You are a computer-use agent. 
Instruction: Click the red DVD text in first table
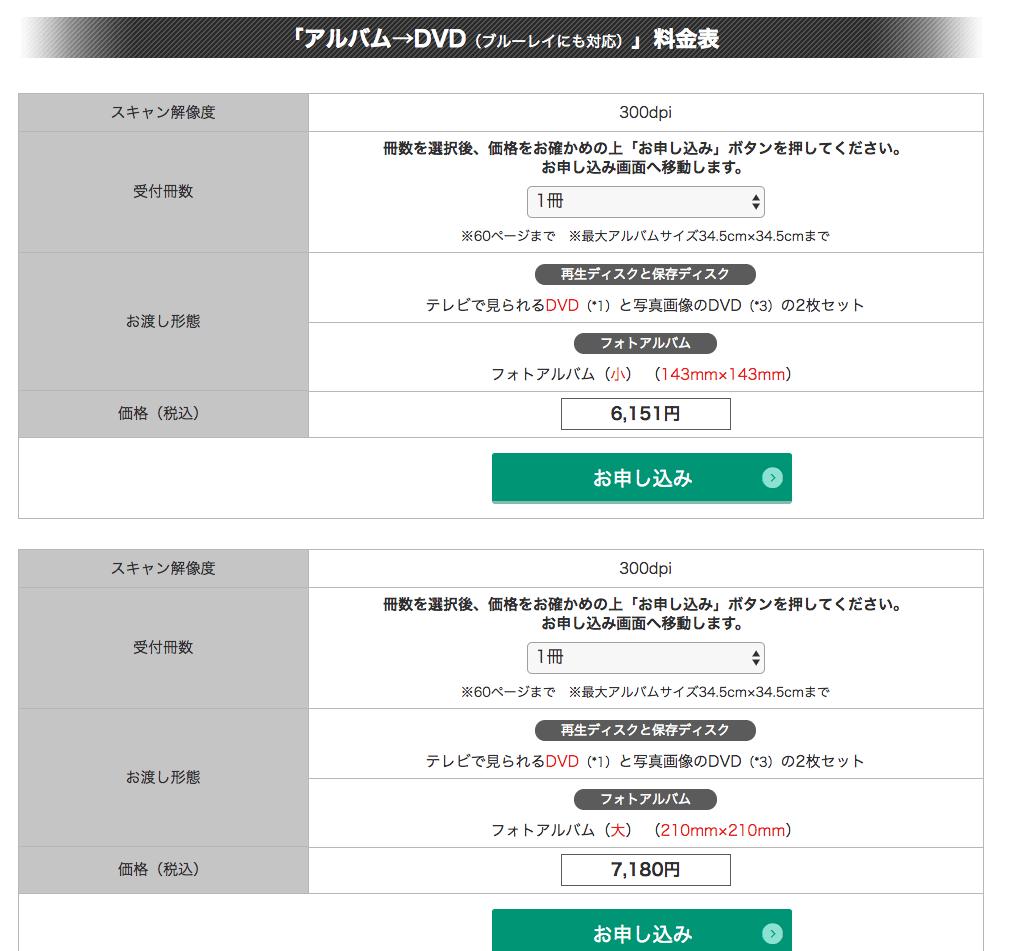click(562, 305)
